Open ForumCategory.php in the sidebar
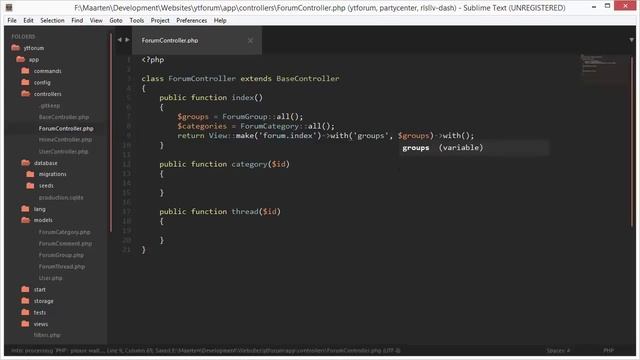This screenshot has width=640, height=360. coord(64,232)
